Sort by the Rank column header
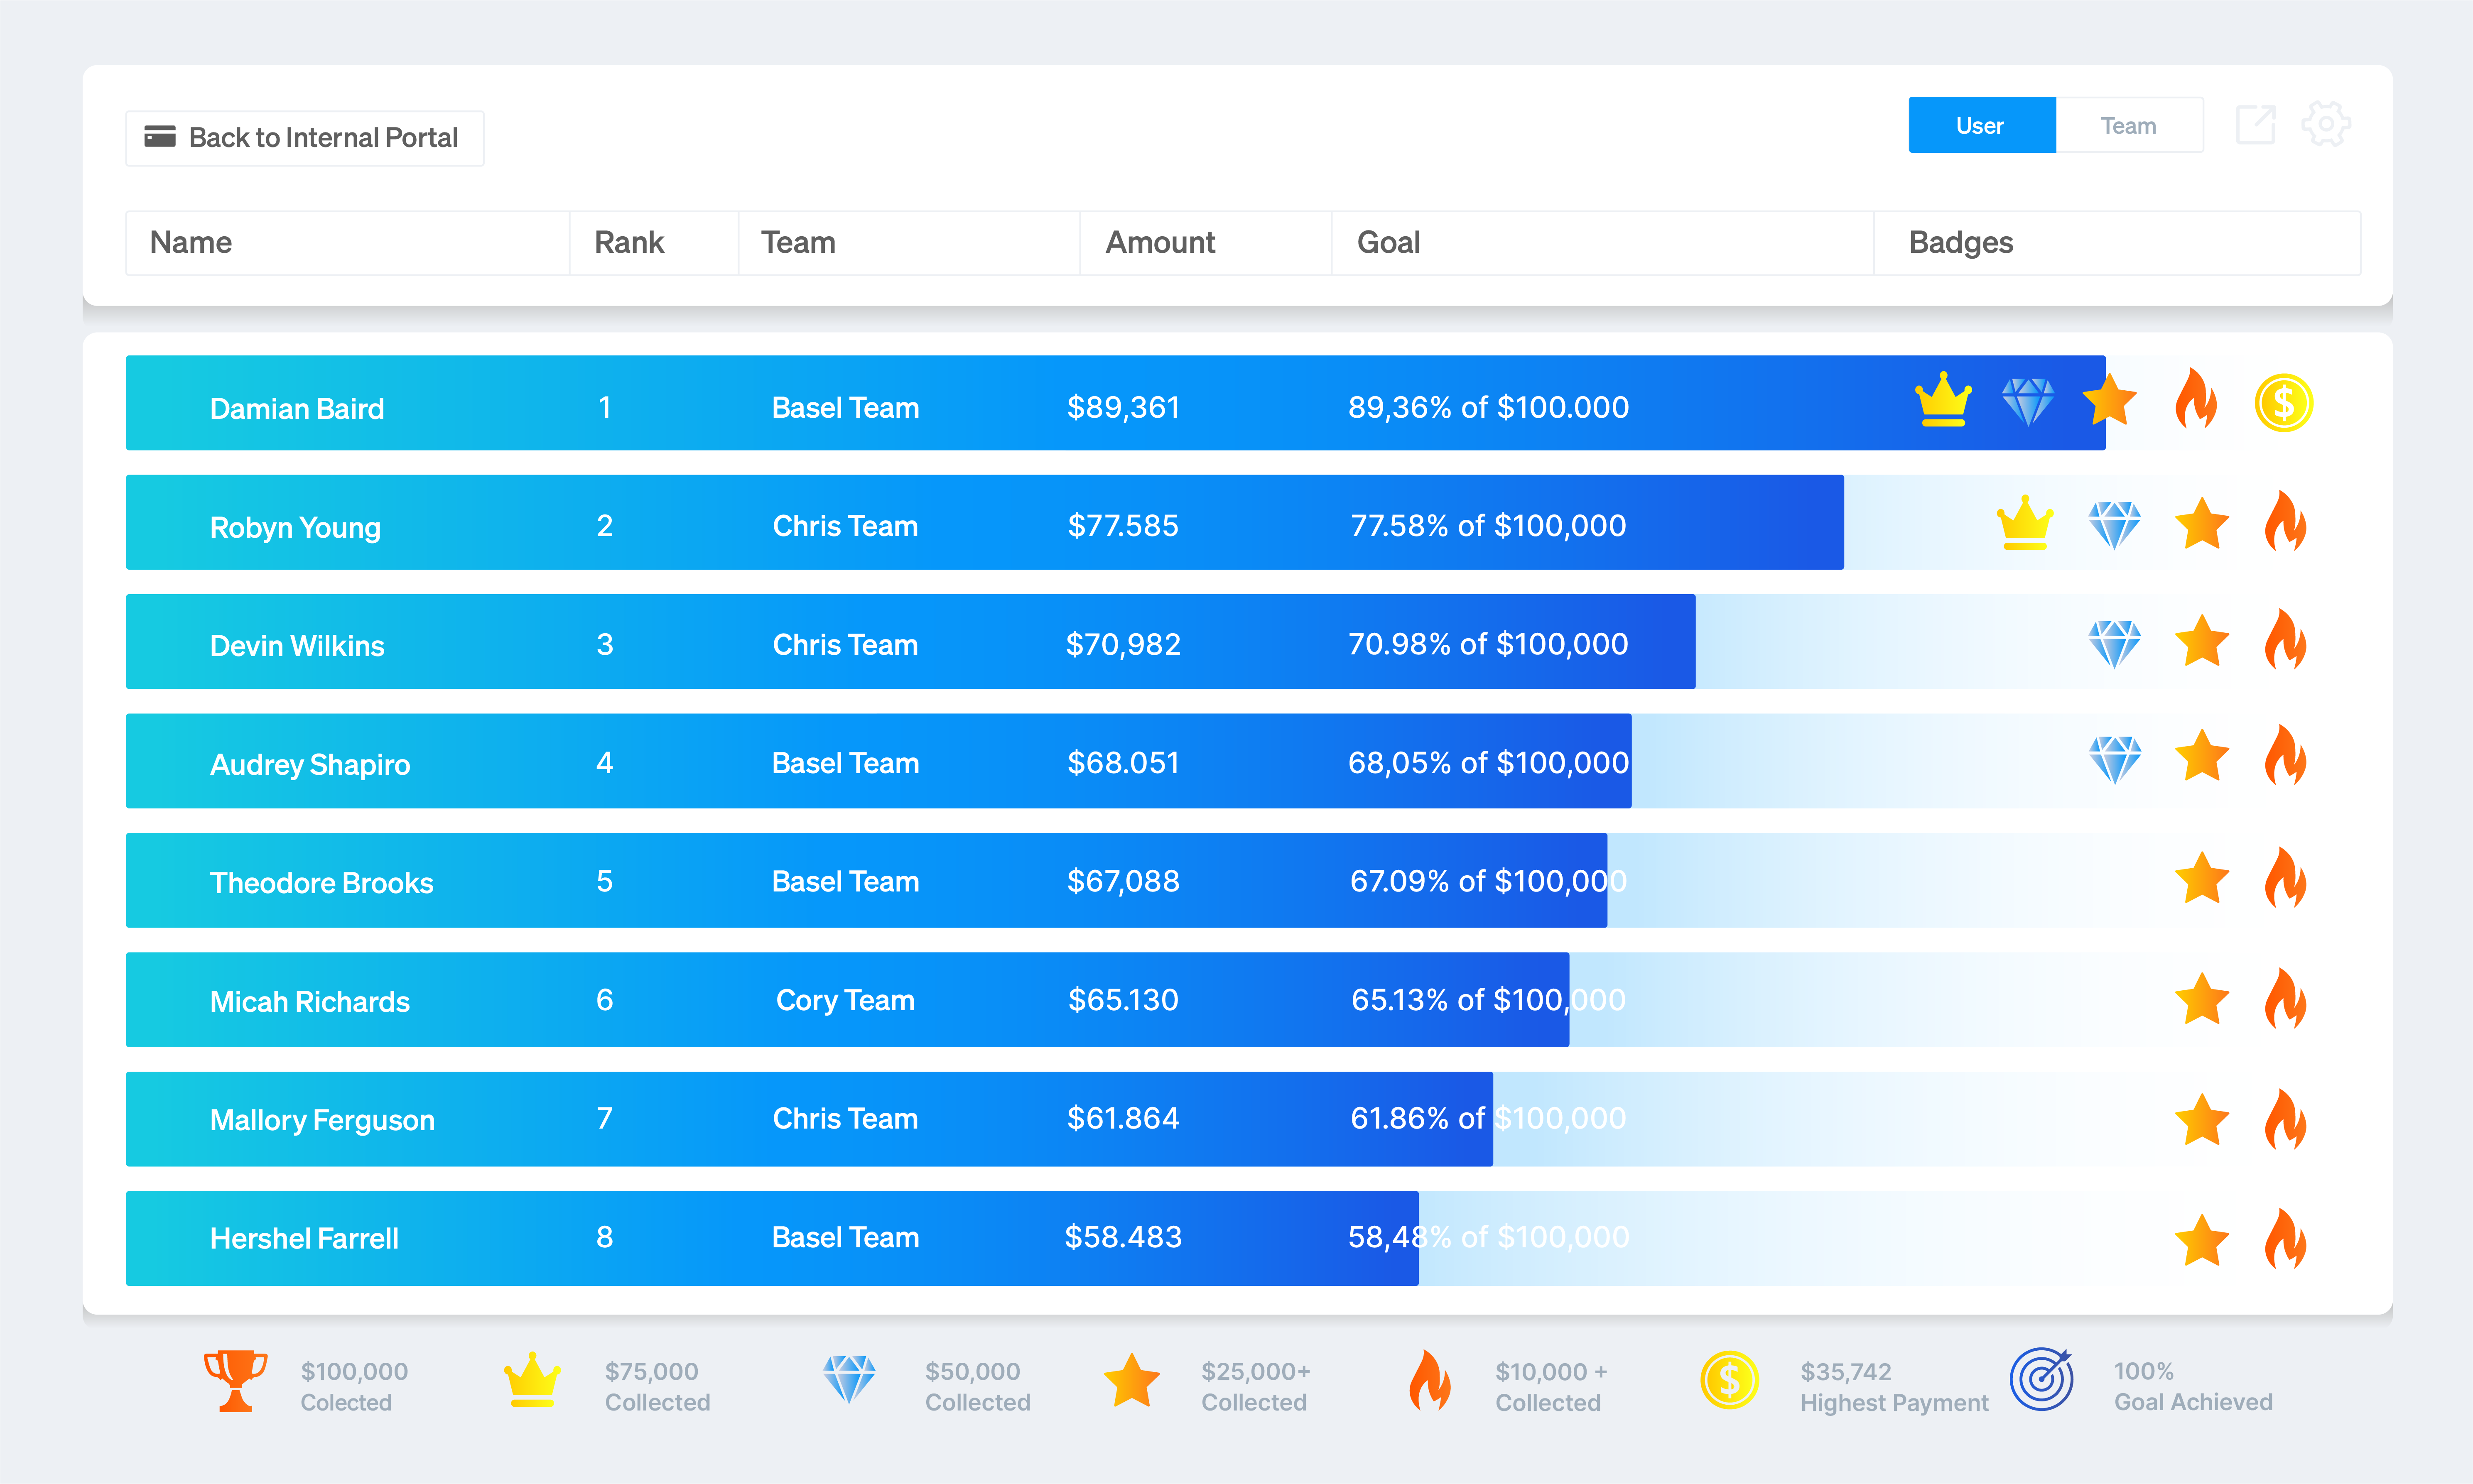The image size is (2473, 1484). [629, 243]
